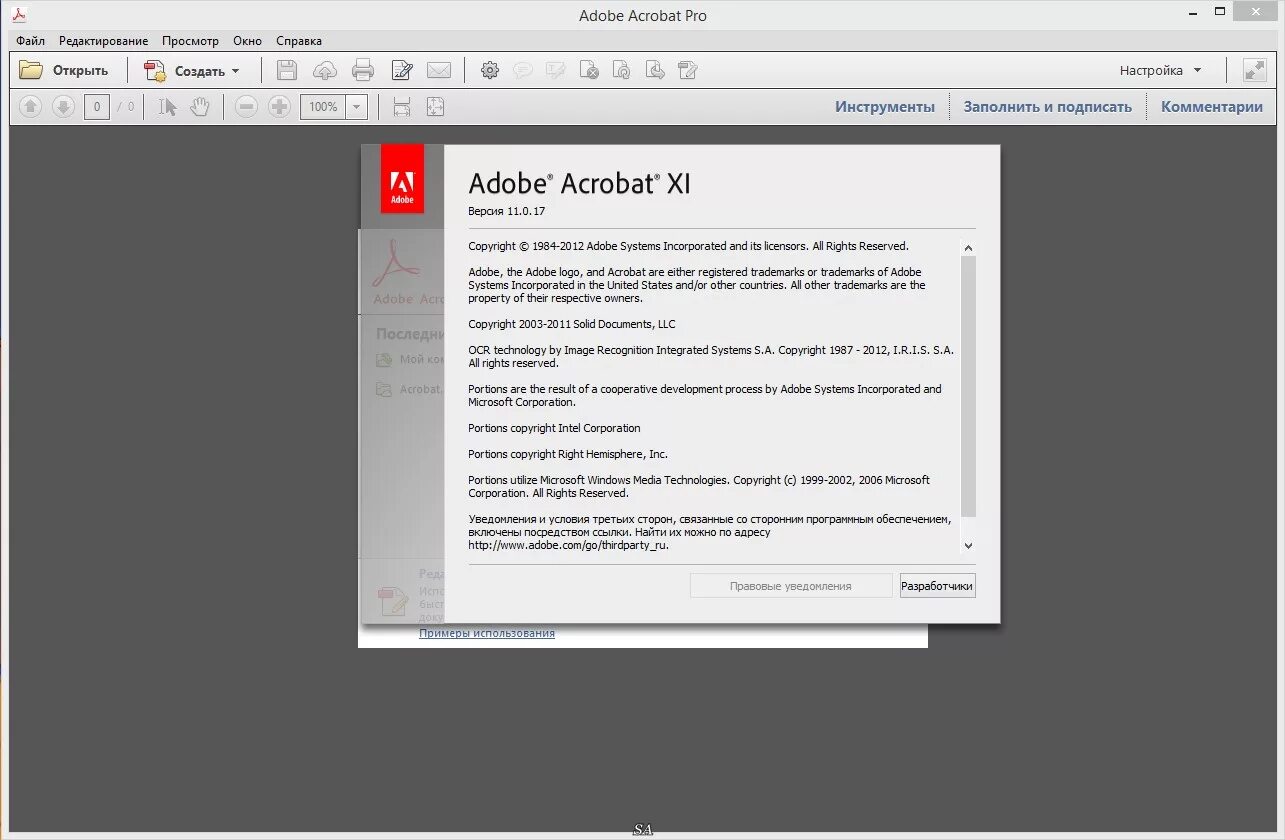This screenshot has height=840, width=1285.
Task: Click the delete page icon
Action: 589,70
